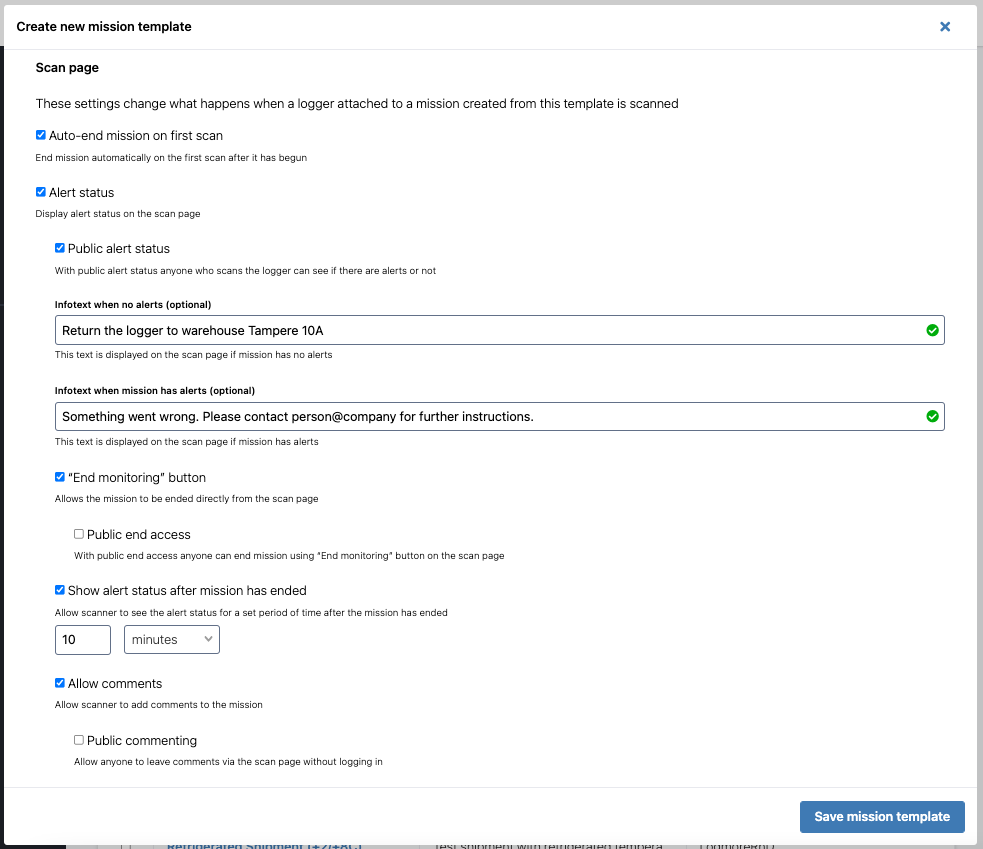
Task: Select the Scan page section heading
Action: (66, 67)
